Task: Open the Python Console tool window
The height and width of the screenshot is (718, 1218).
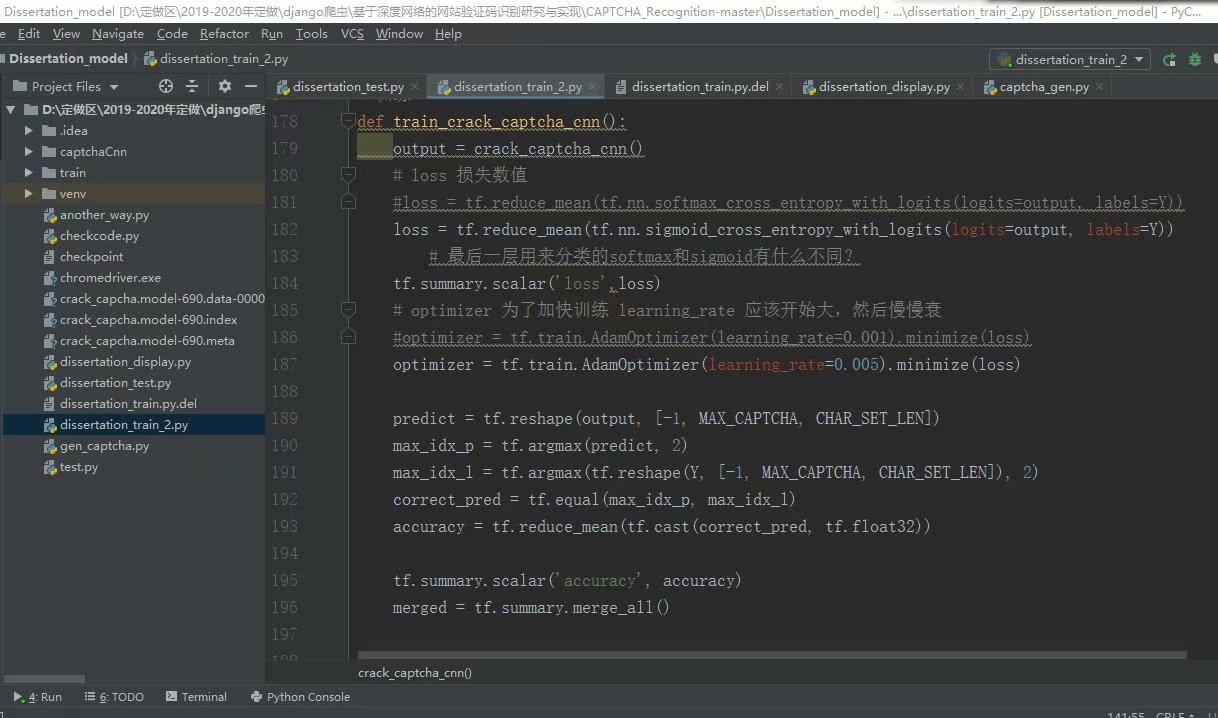Action: click(300, 697)
